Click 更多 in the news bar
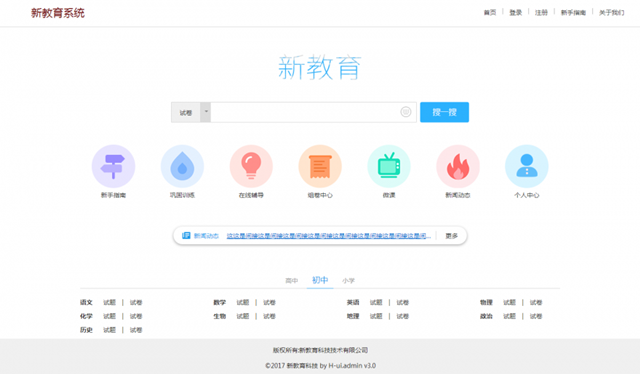 (x=451, y=236)
